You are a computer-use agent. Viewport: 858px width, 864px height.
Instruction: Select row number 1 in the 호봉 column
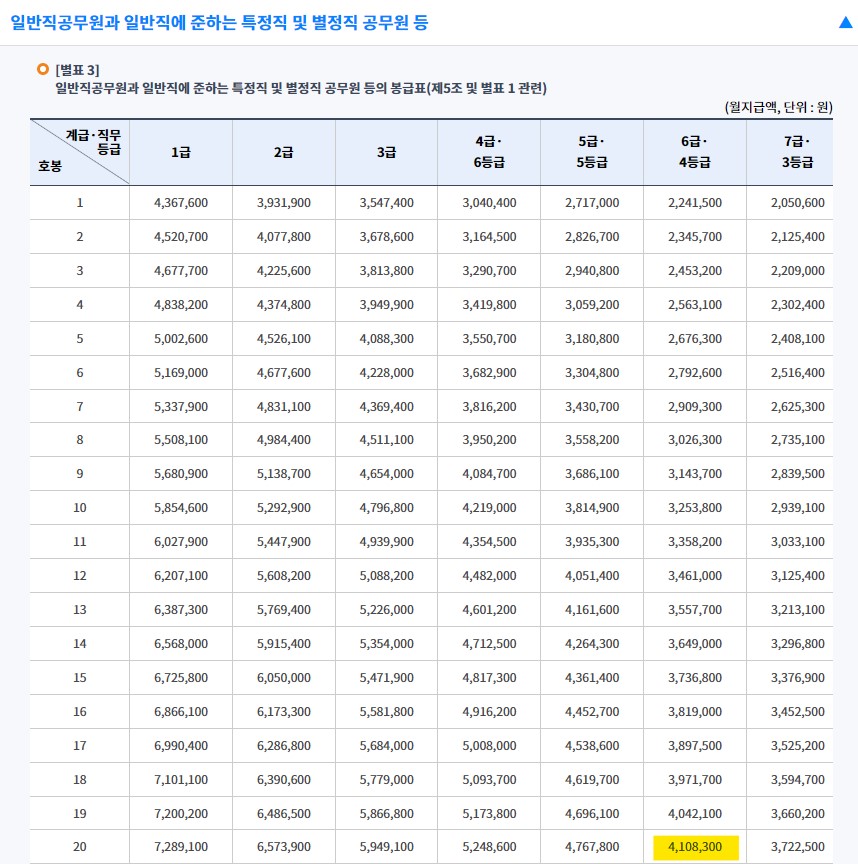pyautogui.click(x=78, y=201)
